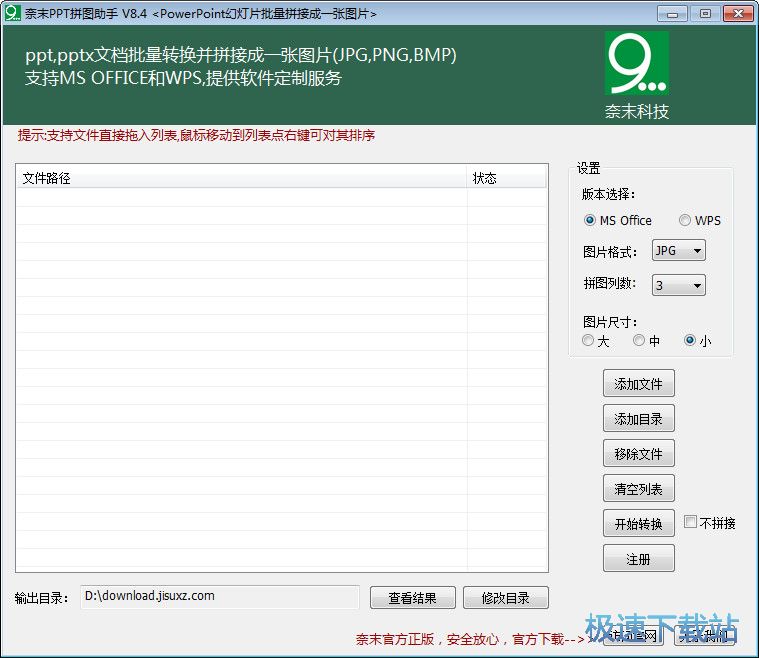759x658 pixels.
Task: Start conversion with 开始转换 button
Action: [639, 524]
